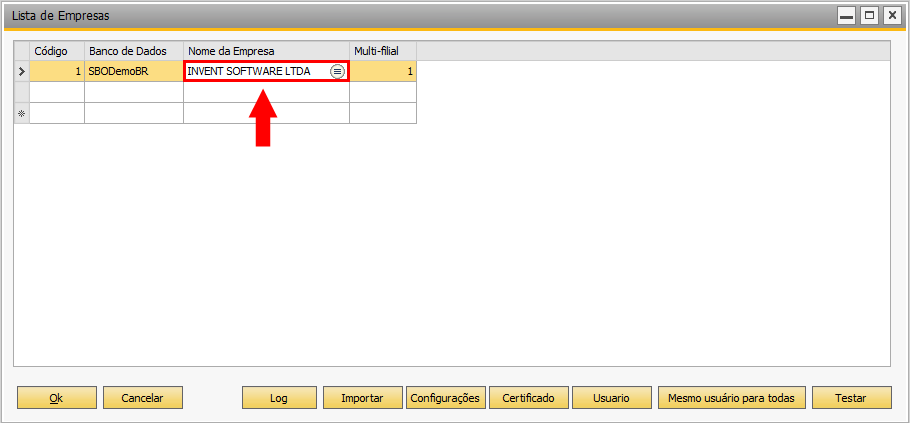Maximize the Lista de Empresas window
Viewport: 910px width, 423px height.
(869, 16)
